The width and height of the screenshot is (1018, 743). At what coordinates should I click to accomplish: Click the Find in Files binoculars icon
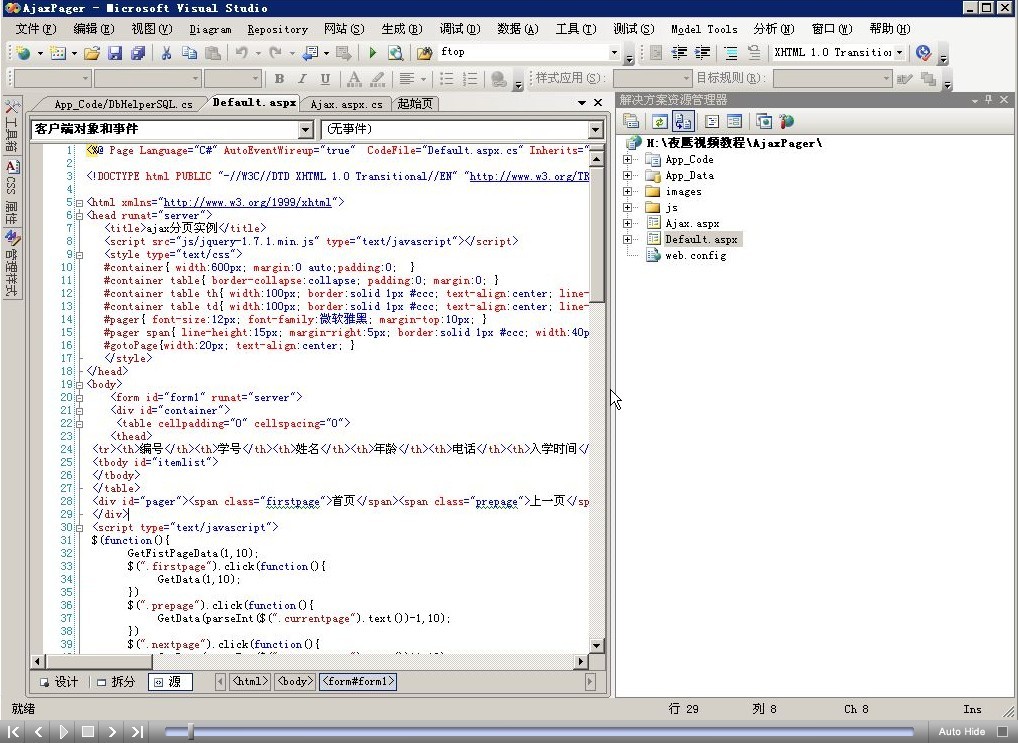point(424,53)
